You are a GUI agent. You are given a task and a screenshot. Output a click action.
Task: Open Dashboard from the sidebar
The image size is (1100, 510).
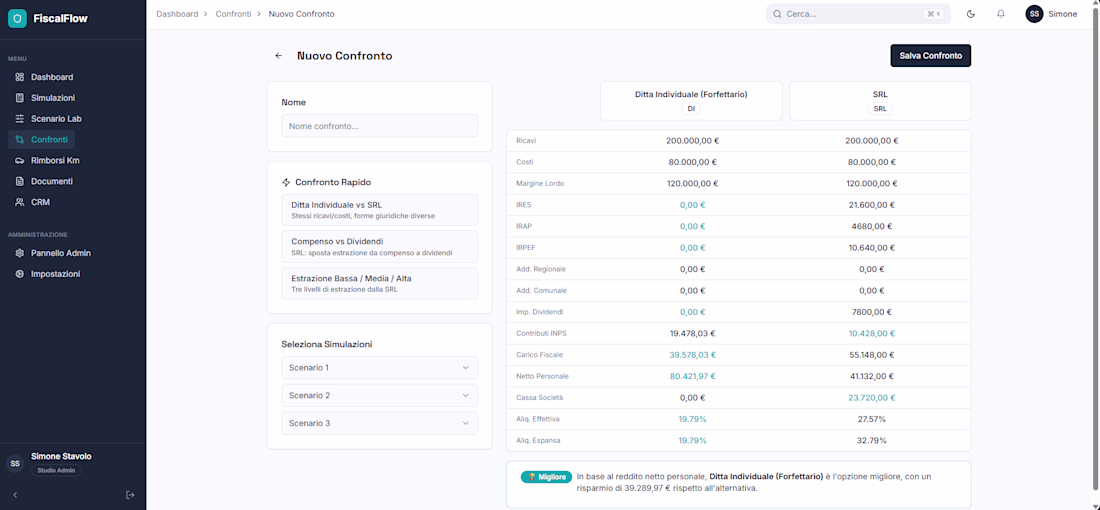51,77
